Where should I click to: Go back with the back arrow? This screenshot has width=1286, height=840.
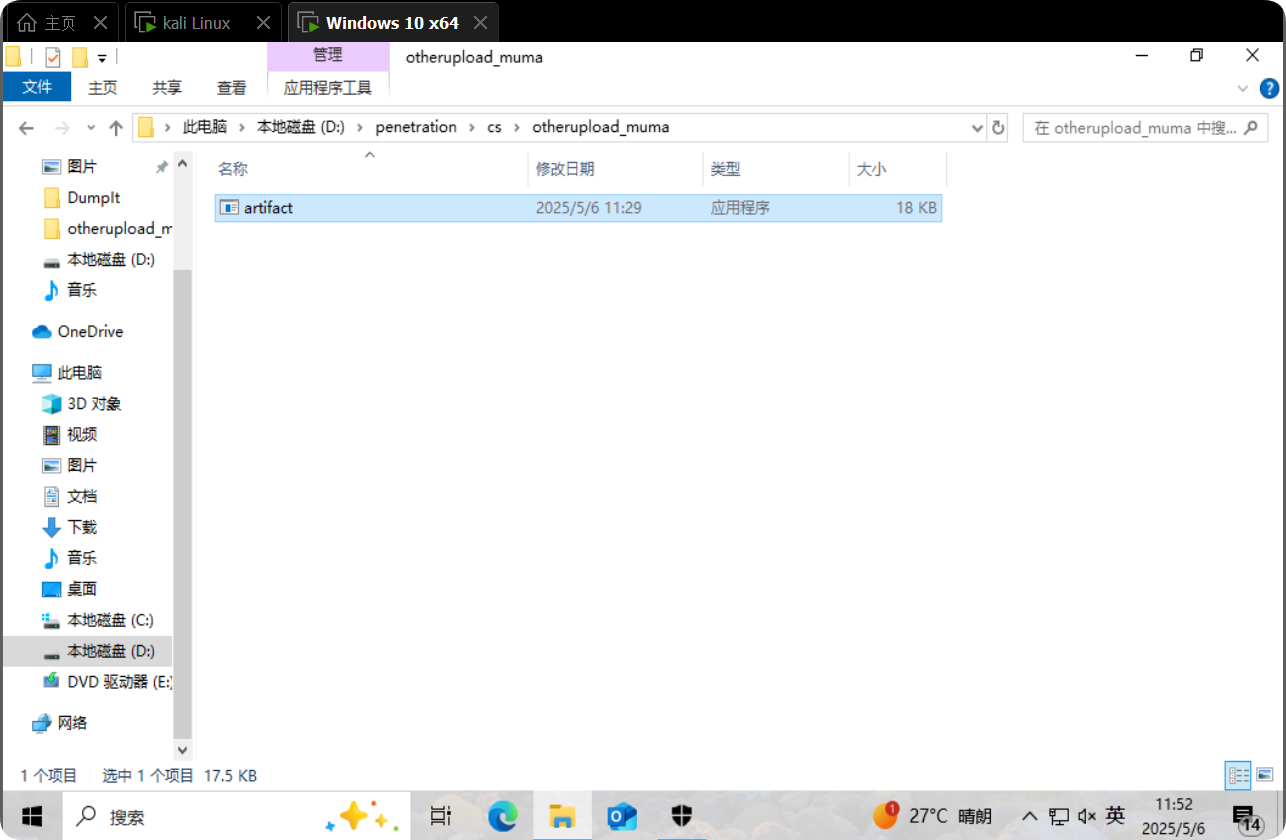(26, 128)
